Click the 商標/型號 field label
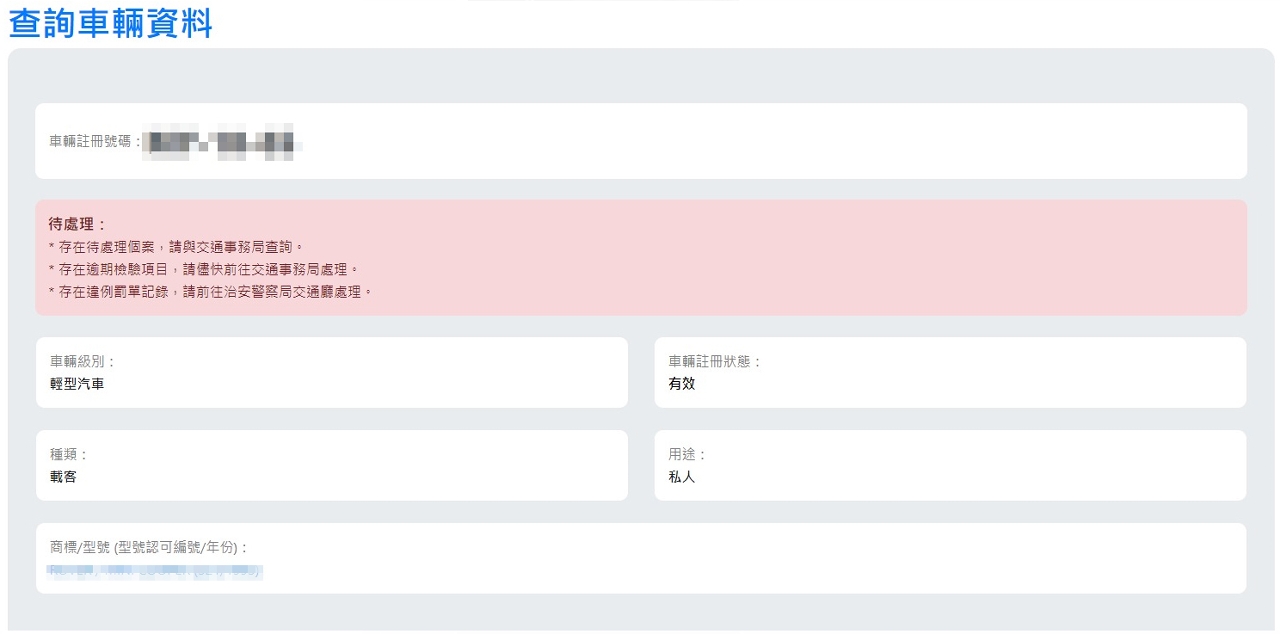 pos(148,547)
